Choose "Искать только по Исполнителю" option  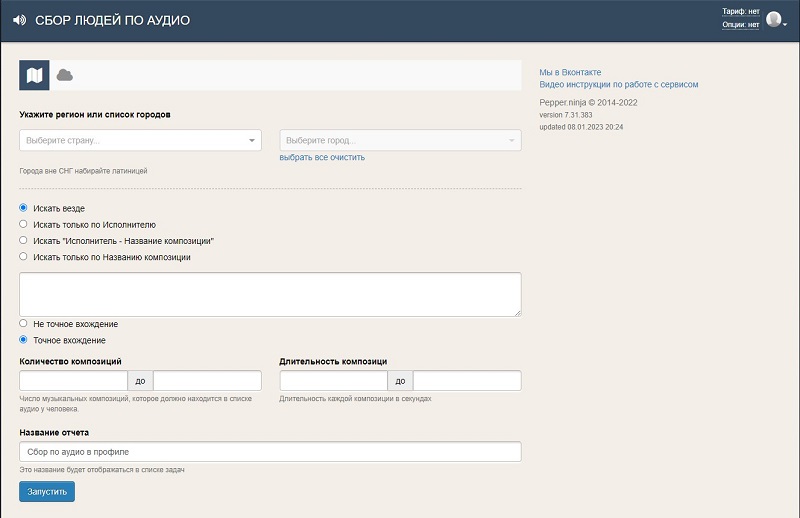tap(24, 224)
